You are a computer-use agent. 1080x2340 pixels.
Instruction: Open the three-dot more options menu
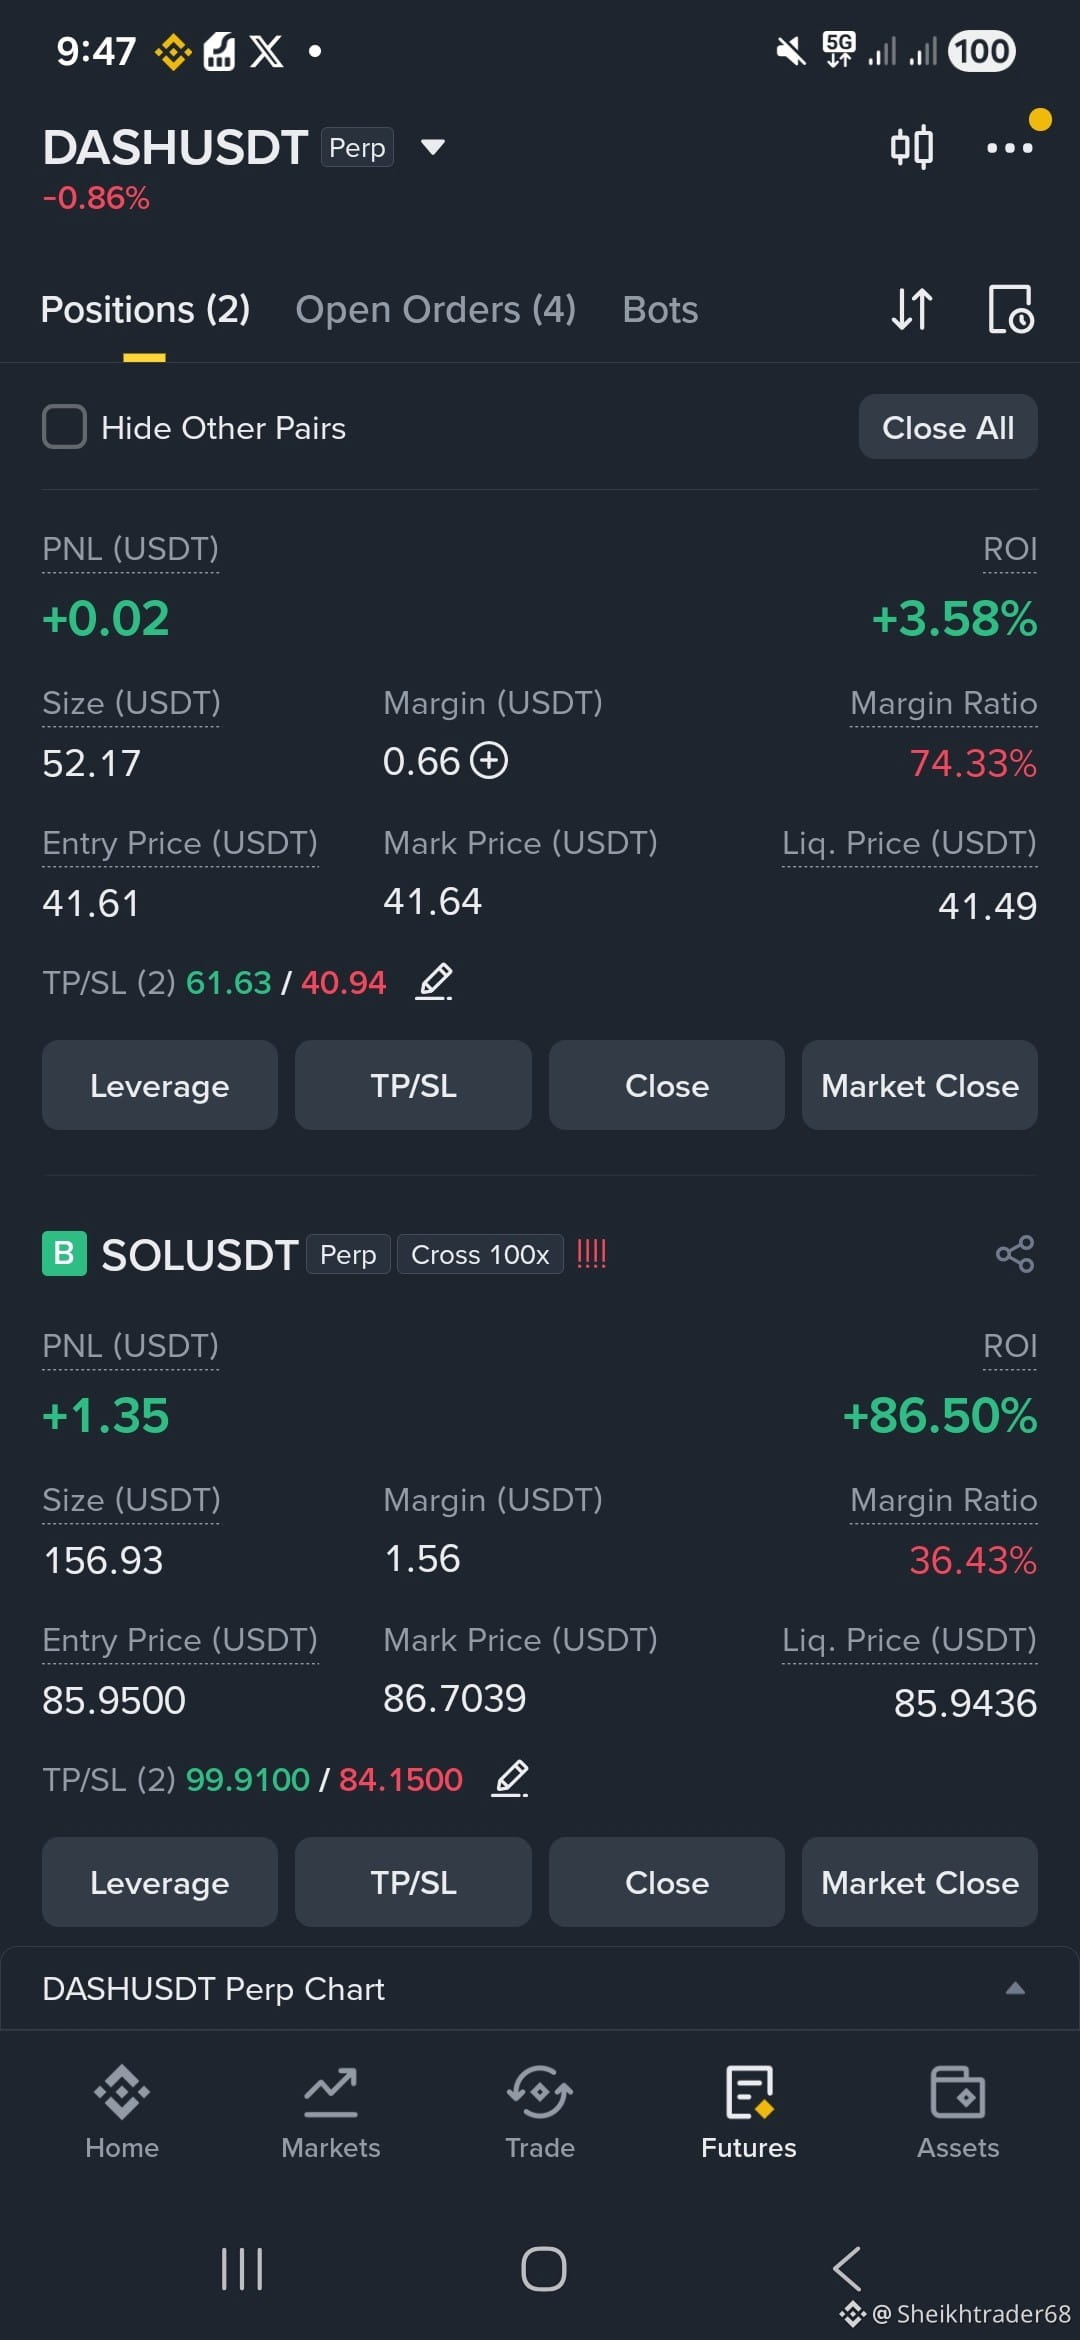point(1009,148)
